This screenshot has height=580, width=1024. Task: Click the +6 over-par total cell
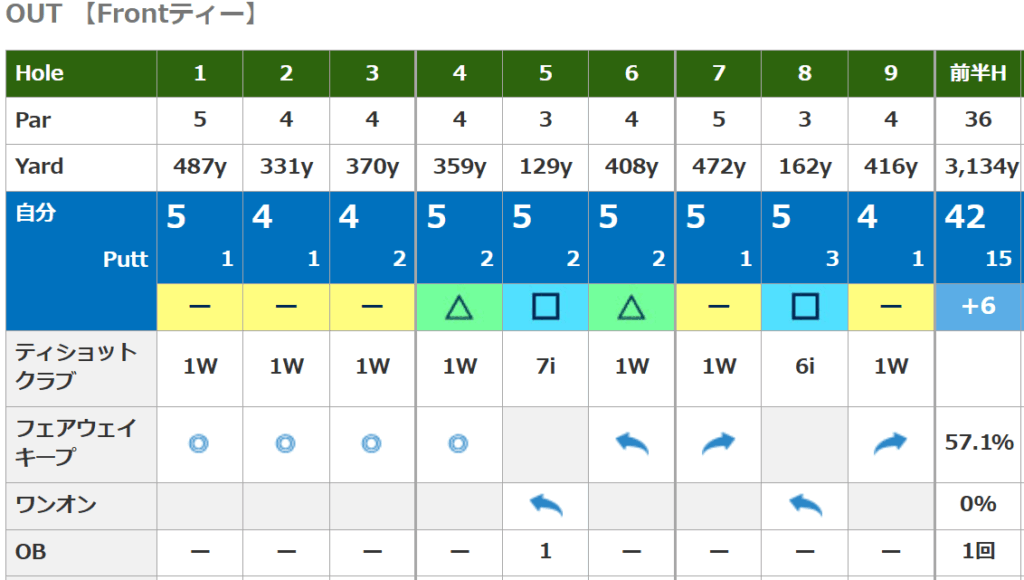point(978,306)
